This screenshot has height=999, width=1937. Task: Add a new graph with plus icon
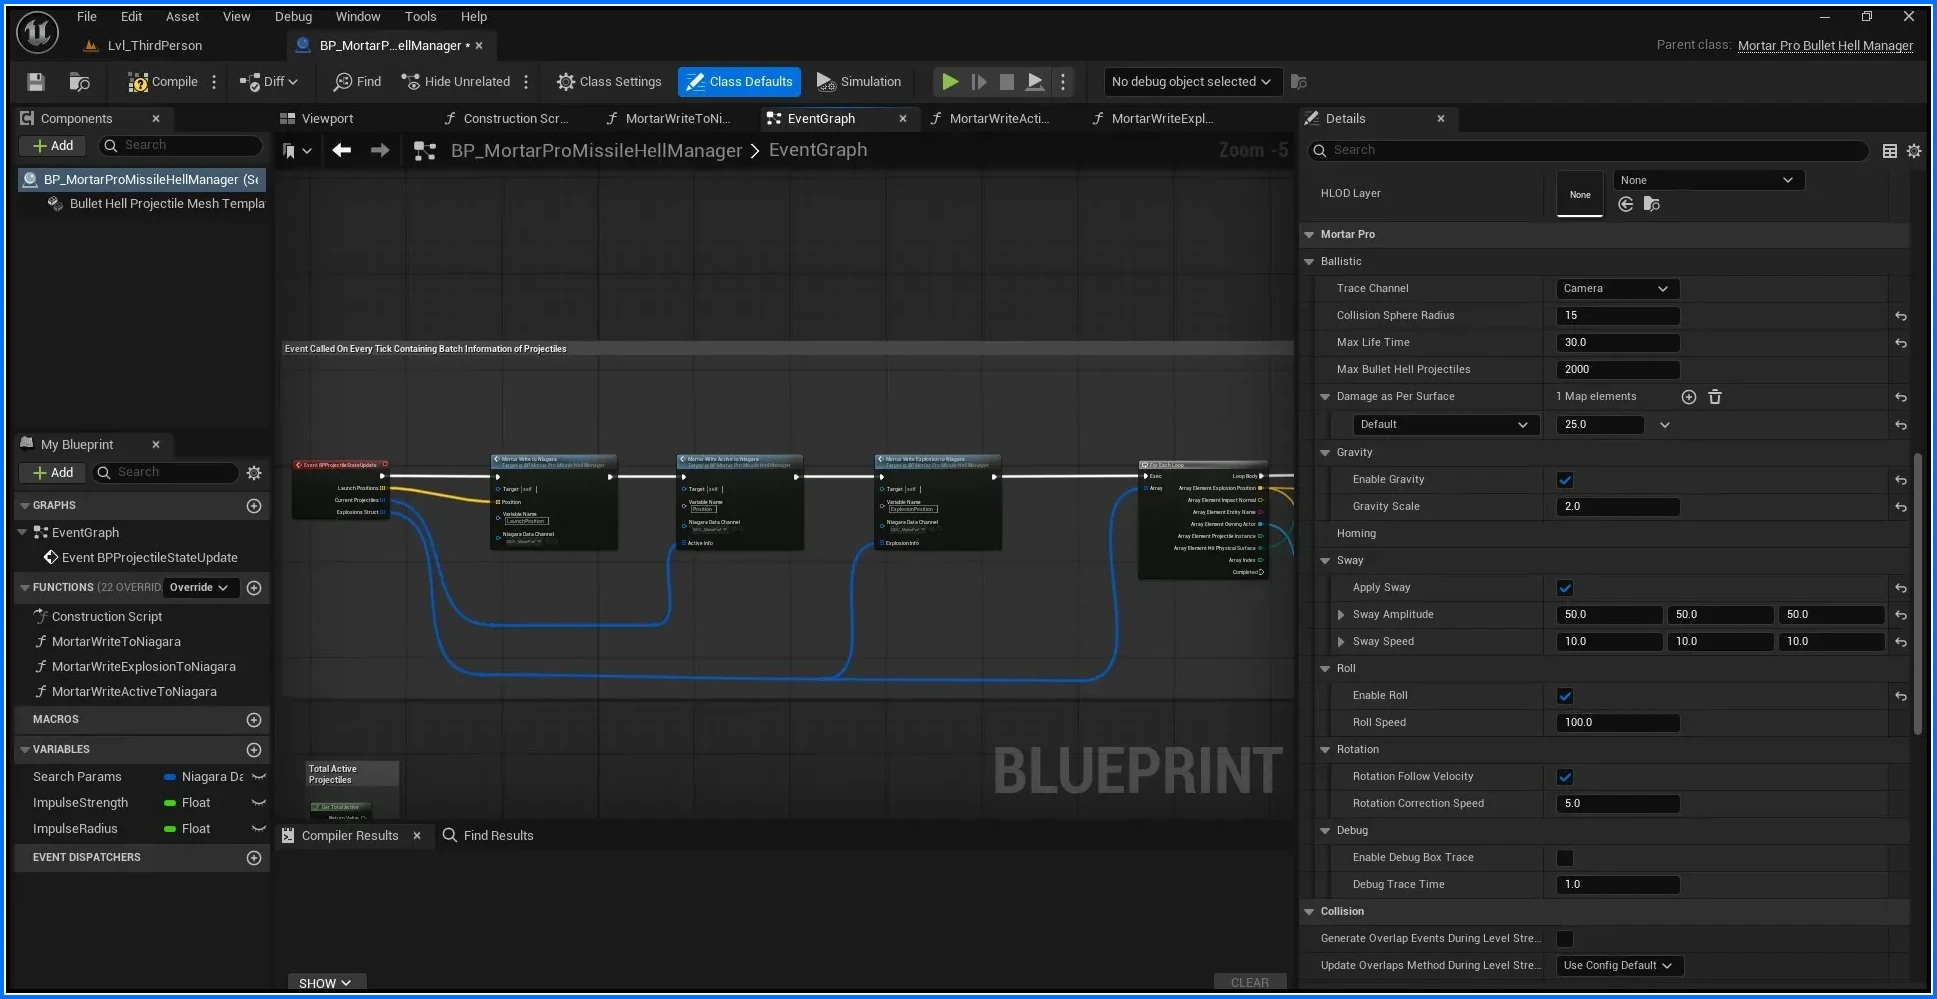pyautogui.click(x=254, y=506)
